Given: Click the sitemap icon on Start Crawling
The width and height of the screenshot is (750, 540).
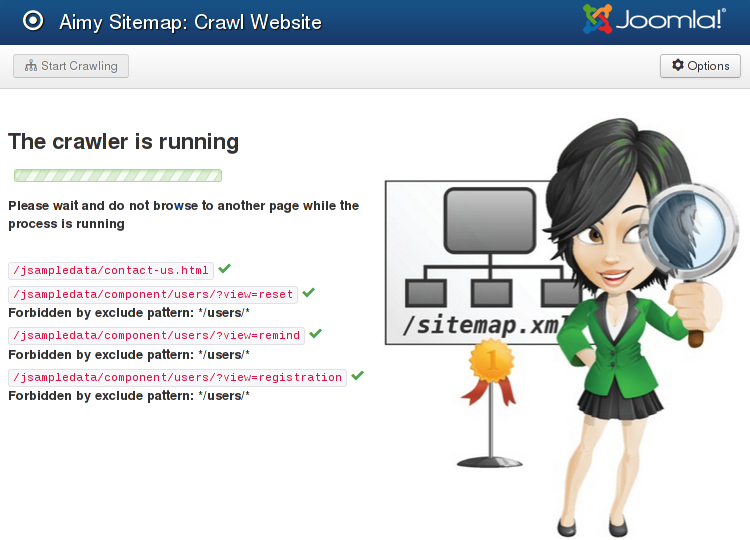Looking at the screenshot, I should point(30,66).
